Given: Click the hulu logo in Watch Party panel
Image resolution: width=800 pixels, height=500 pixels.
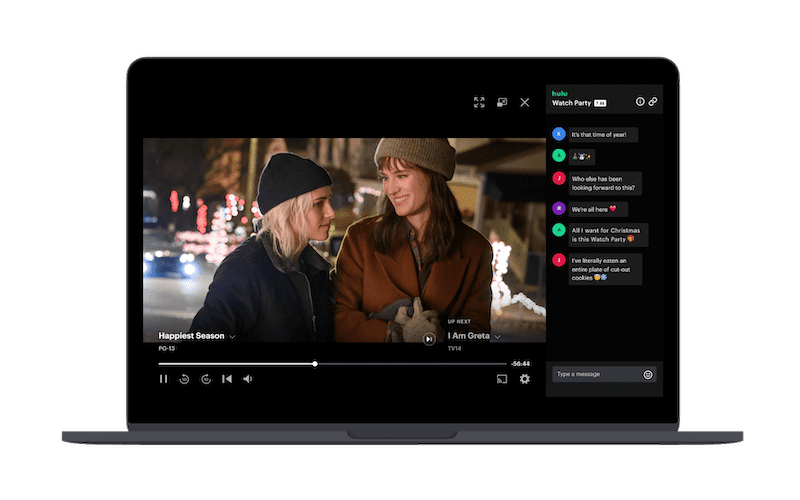Looking at the screenshot, I should (x=560, y=93).
